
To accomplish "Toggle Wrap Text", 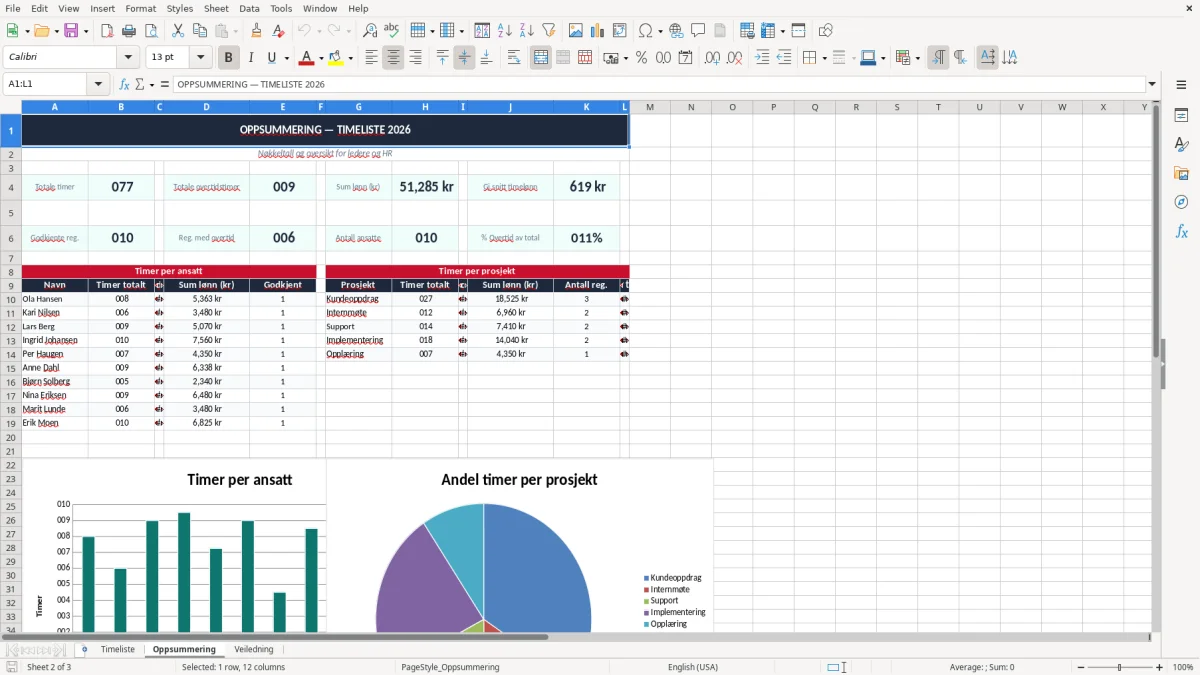I will click(x=513, y=58).
